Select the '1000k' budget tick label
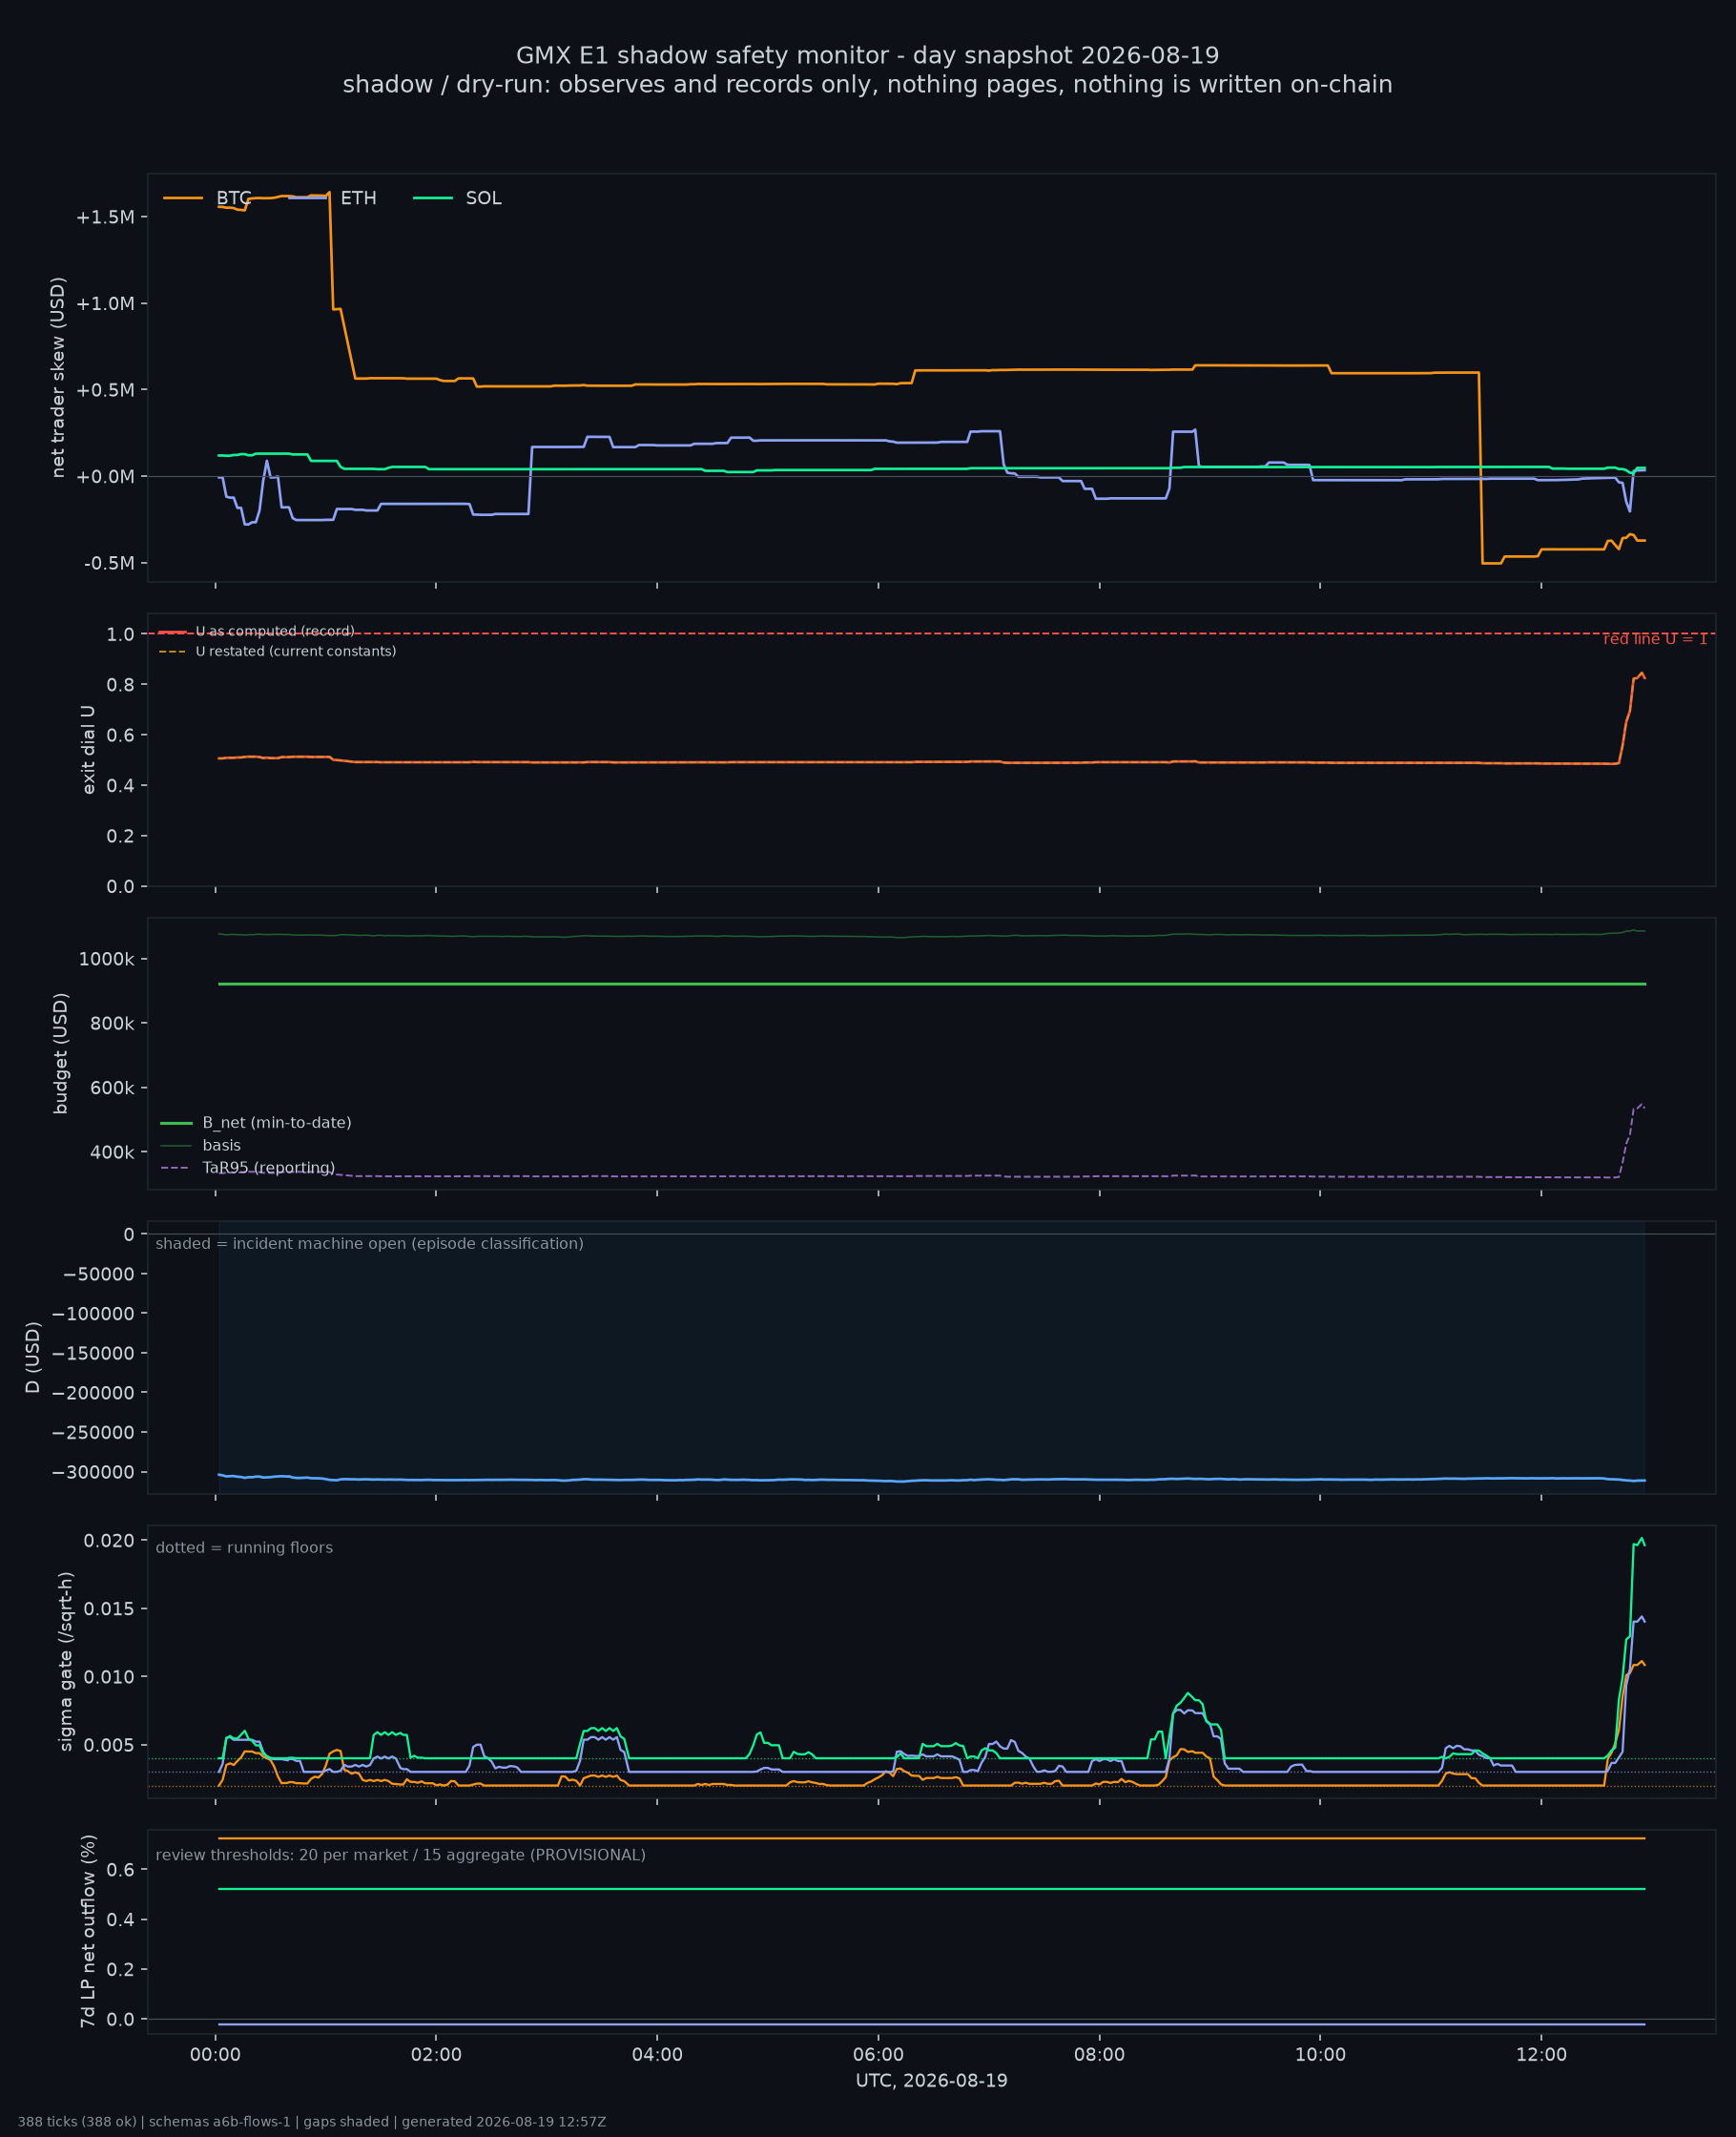This screenshot has width=1736, height=2137. (x=107, y=959)
